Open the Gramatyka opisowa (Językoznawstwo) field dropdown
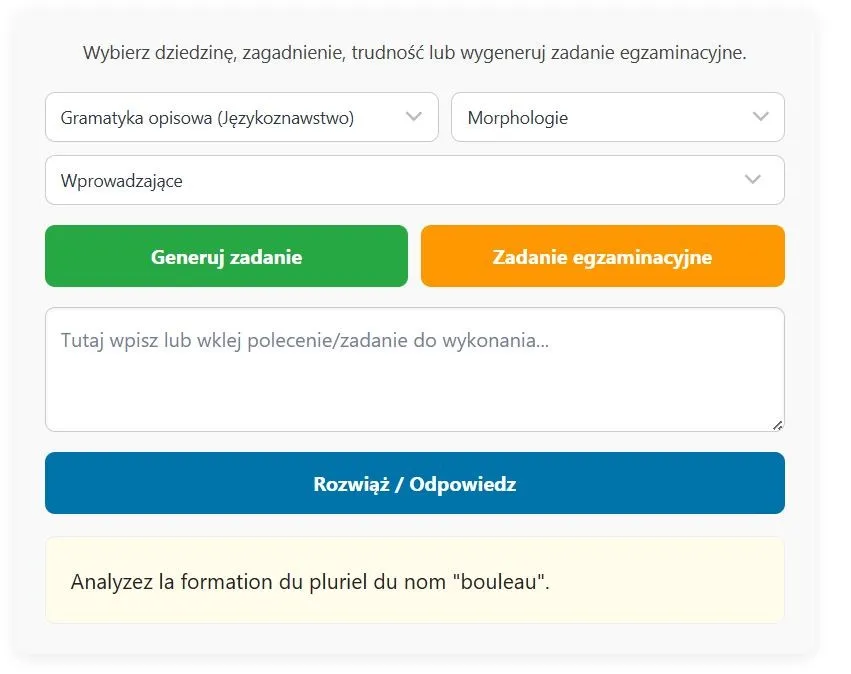The image size is (851, 674). (x=241, y=117)
